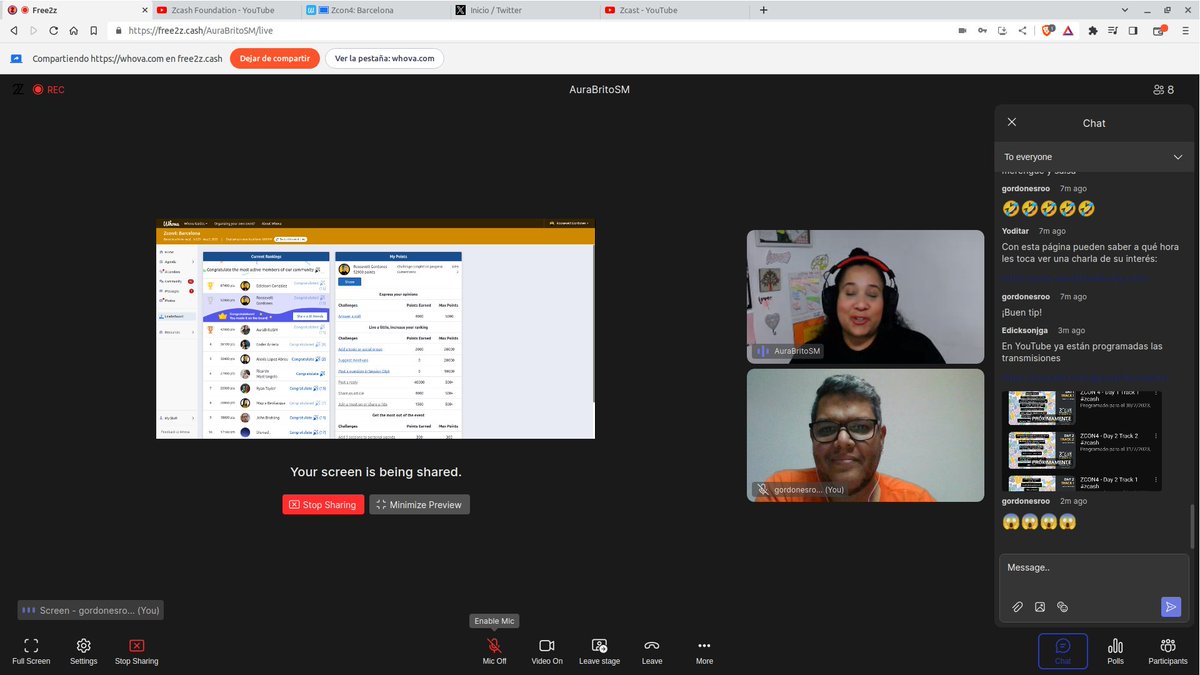Image resolution: width=1200 pixels, height=675 pixels.
Task: Open the browser main hamburger menu
Action: 1185,30
